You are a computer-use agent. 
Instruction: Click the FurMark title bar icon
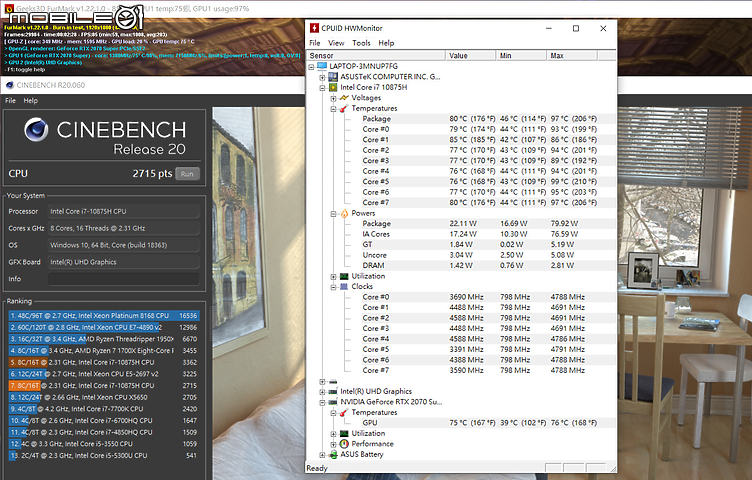pos(8,9)
